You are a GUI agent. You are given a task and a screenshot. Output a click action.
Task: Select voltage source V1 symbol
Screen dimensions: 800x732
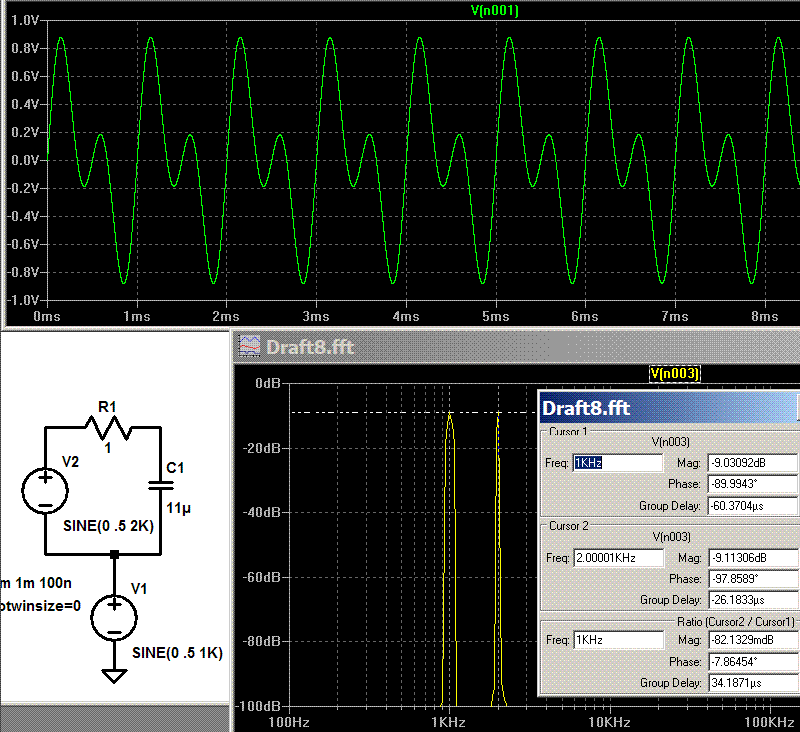tap(114, 617)
